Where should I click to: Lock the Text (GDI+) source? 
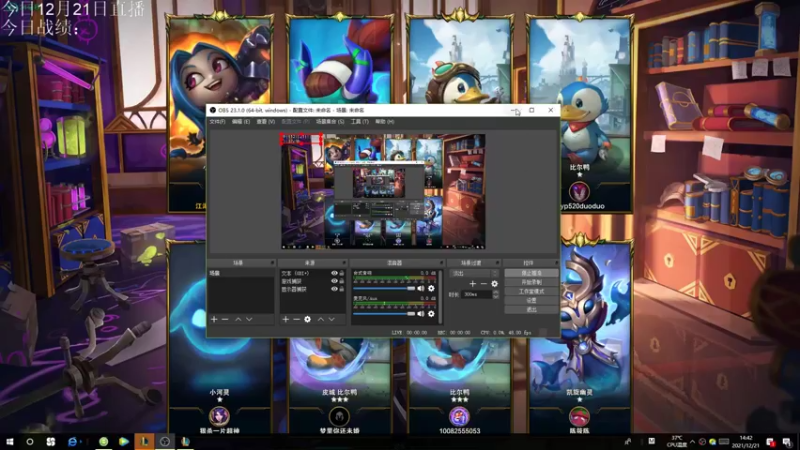[342, 273]
